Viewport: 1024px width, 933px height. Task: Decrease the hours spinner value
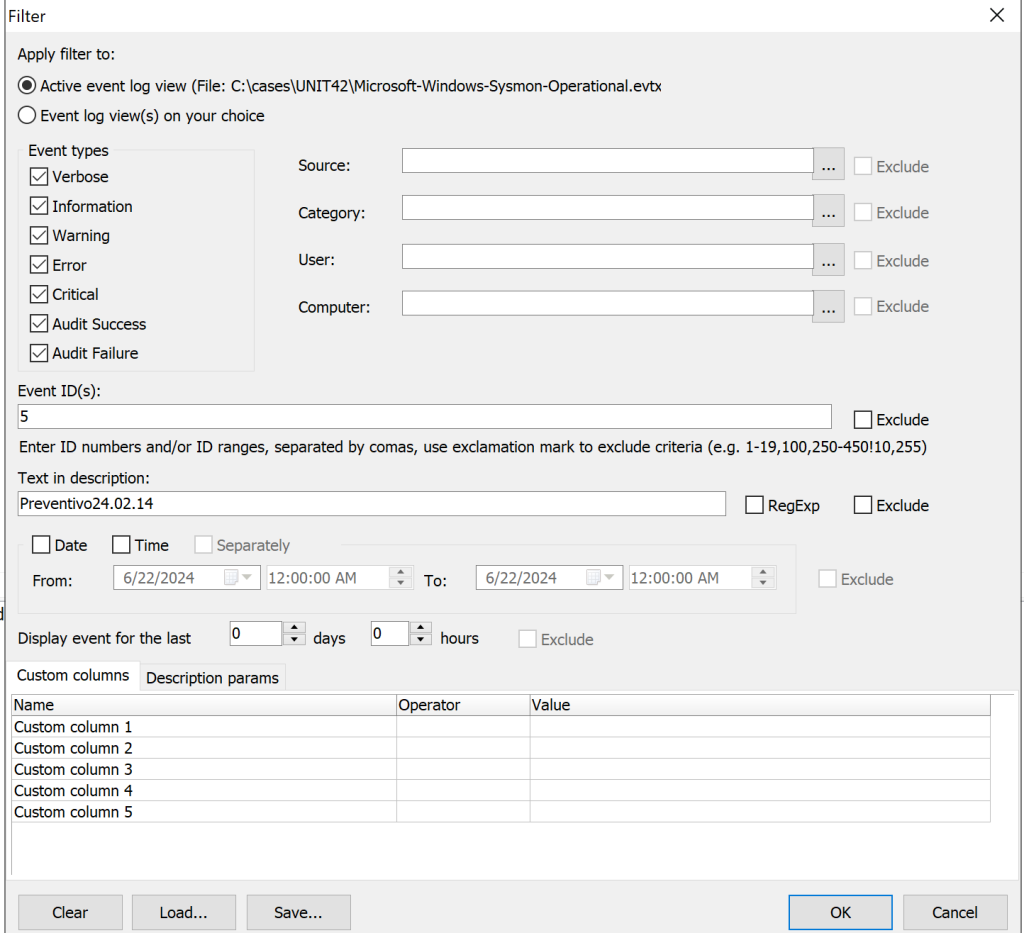pos(421,639)
